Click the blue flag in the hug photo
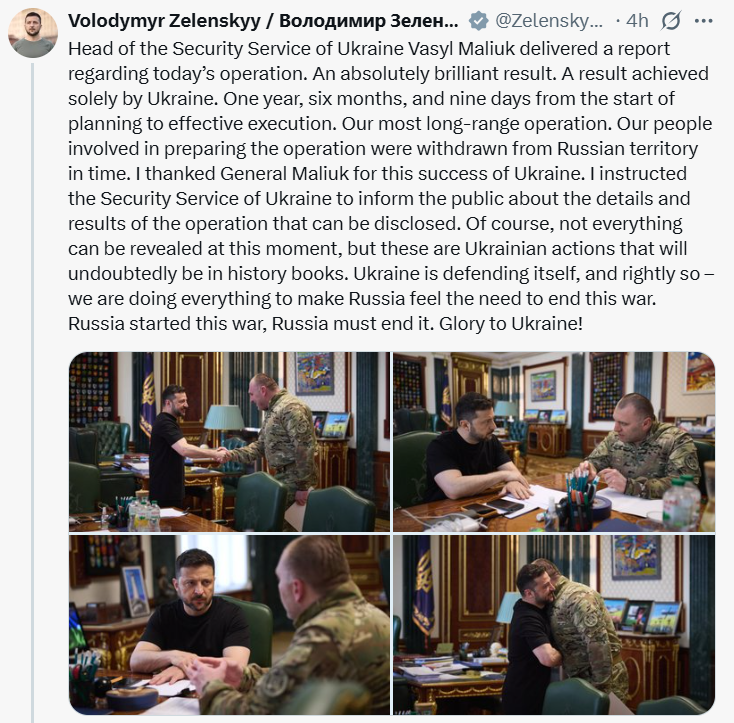Image resolution: width=734 pixels, height=723 pixels. (x=424, y=591)
